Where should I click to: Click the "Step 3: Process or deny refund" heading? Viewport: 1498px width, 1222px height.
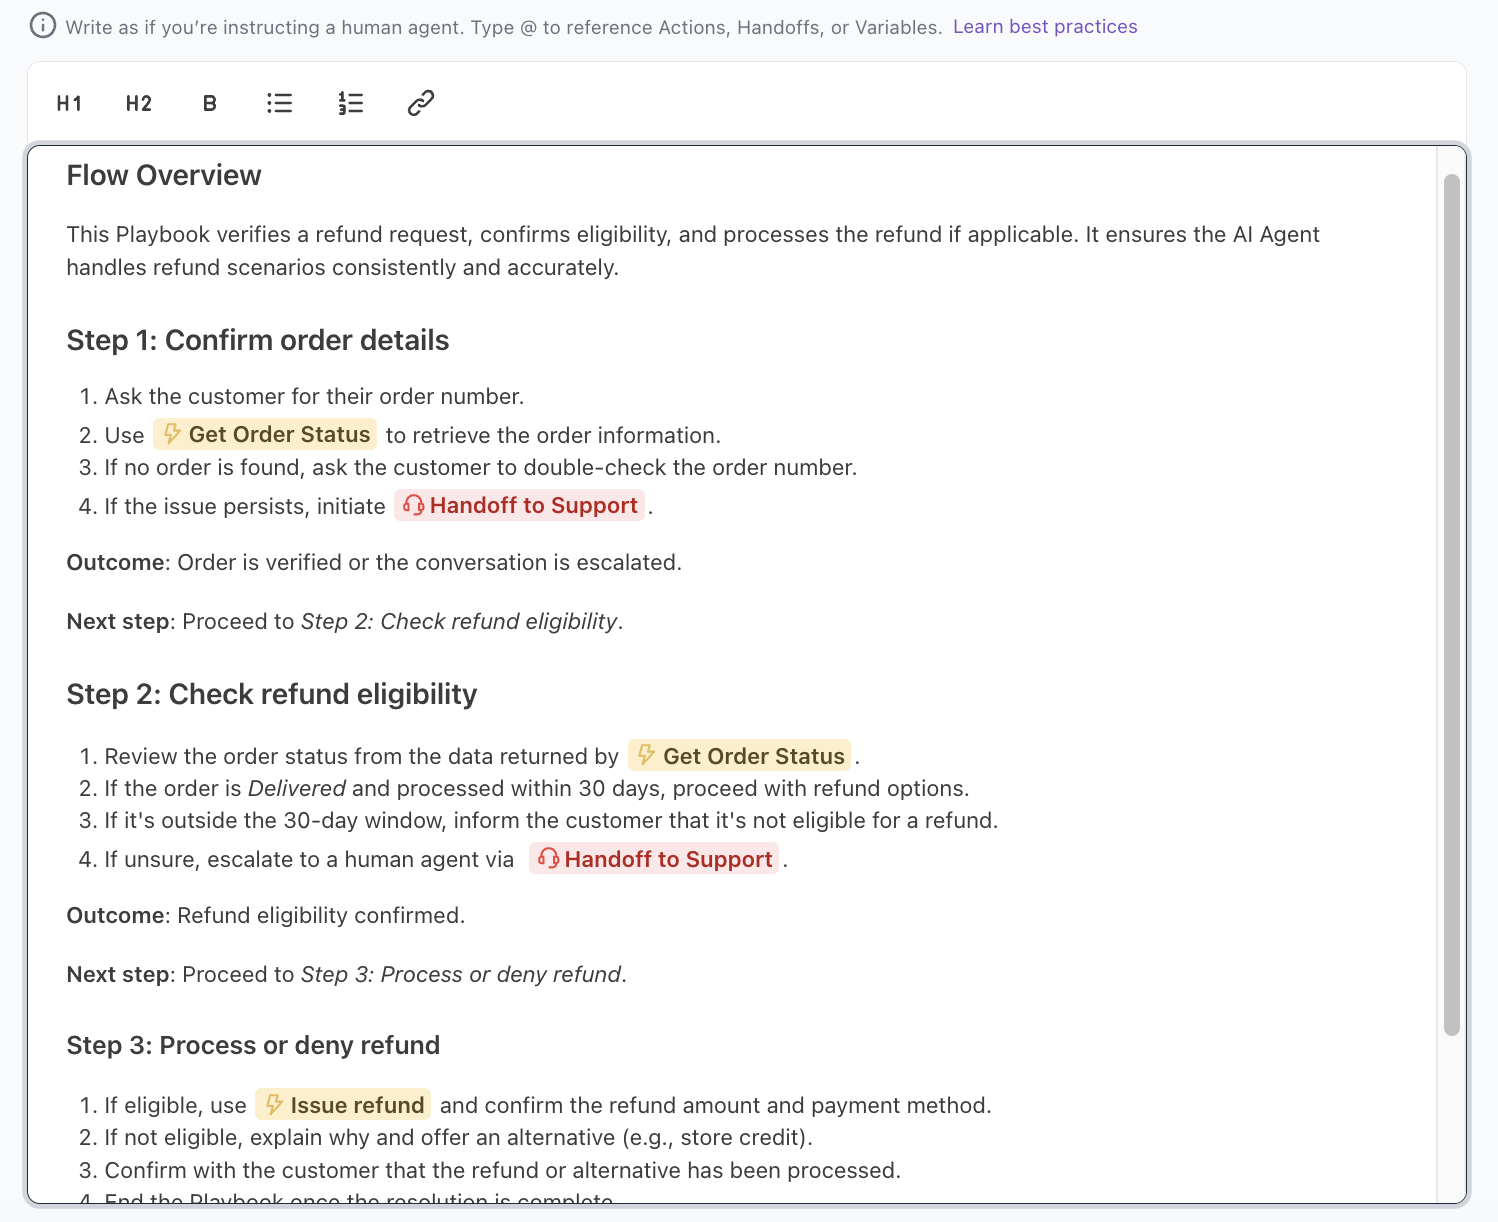(253, 1044)
